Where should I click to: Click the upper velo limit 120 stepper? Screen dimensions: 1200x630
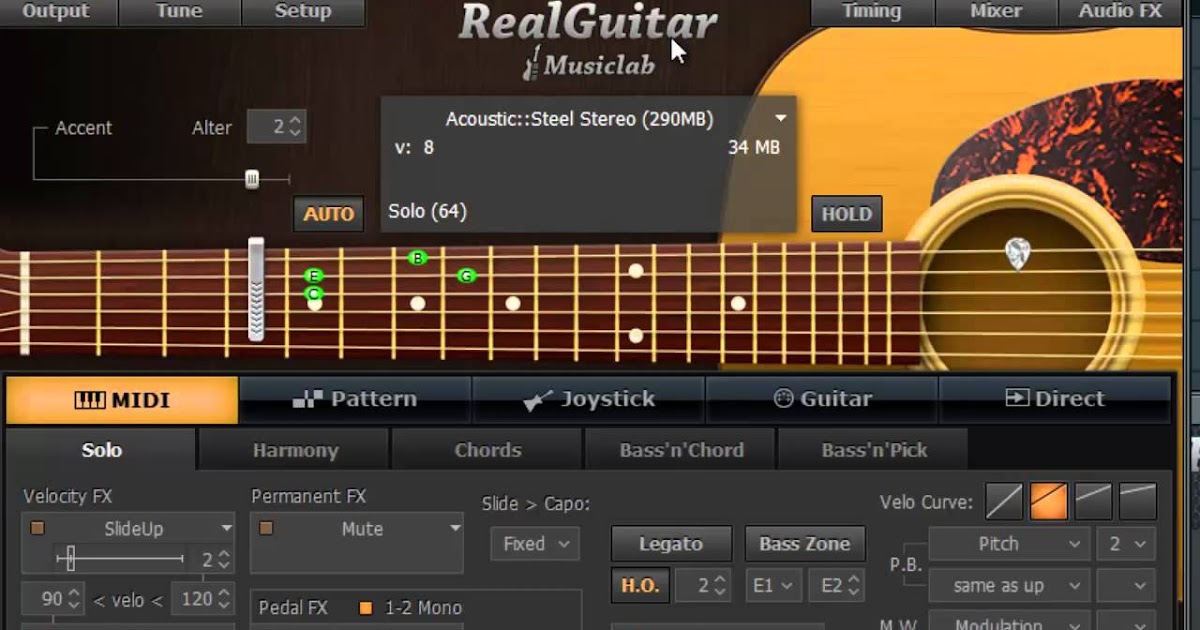[x=224, y=599]
